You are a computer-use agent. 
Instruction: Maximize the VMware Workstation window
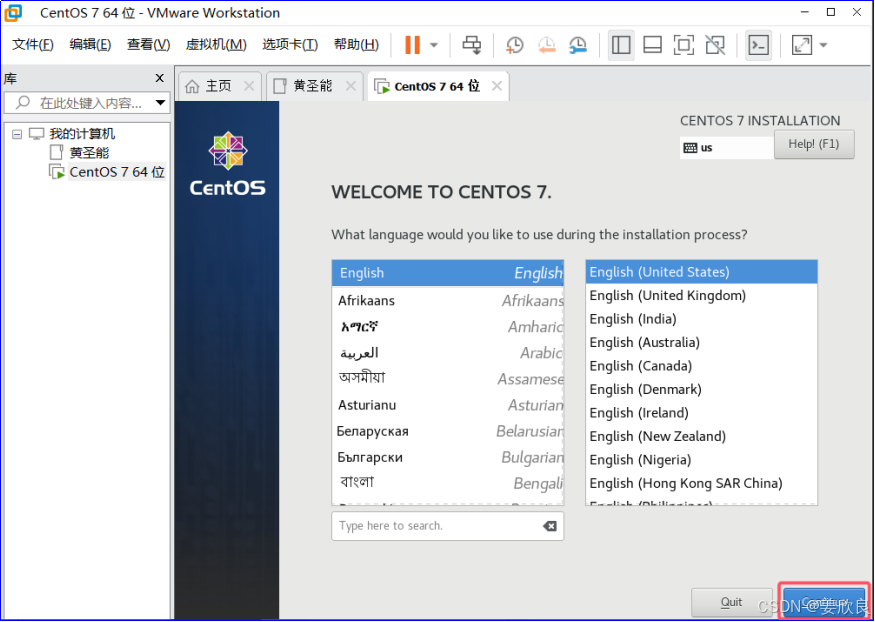tap(831, 12)
